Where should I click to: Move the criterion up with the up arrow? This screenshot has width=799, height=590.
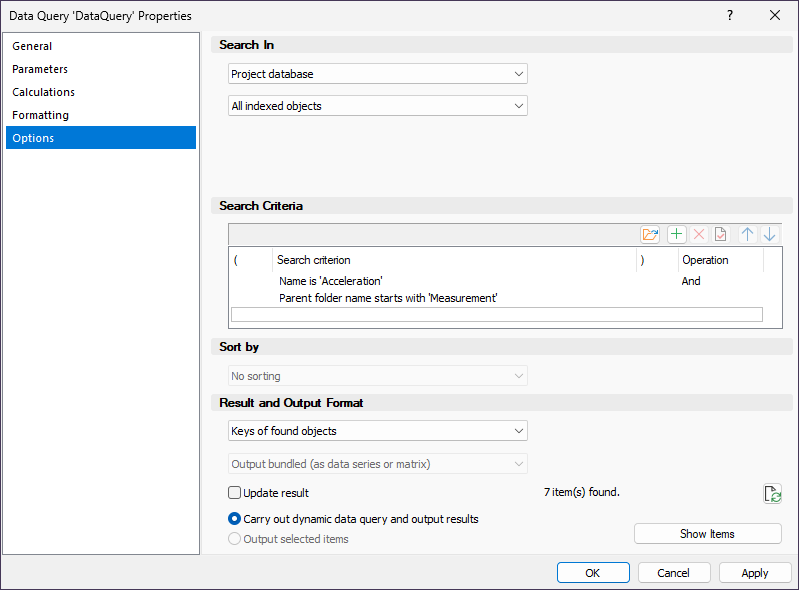coord(747,234)
